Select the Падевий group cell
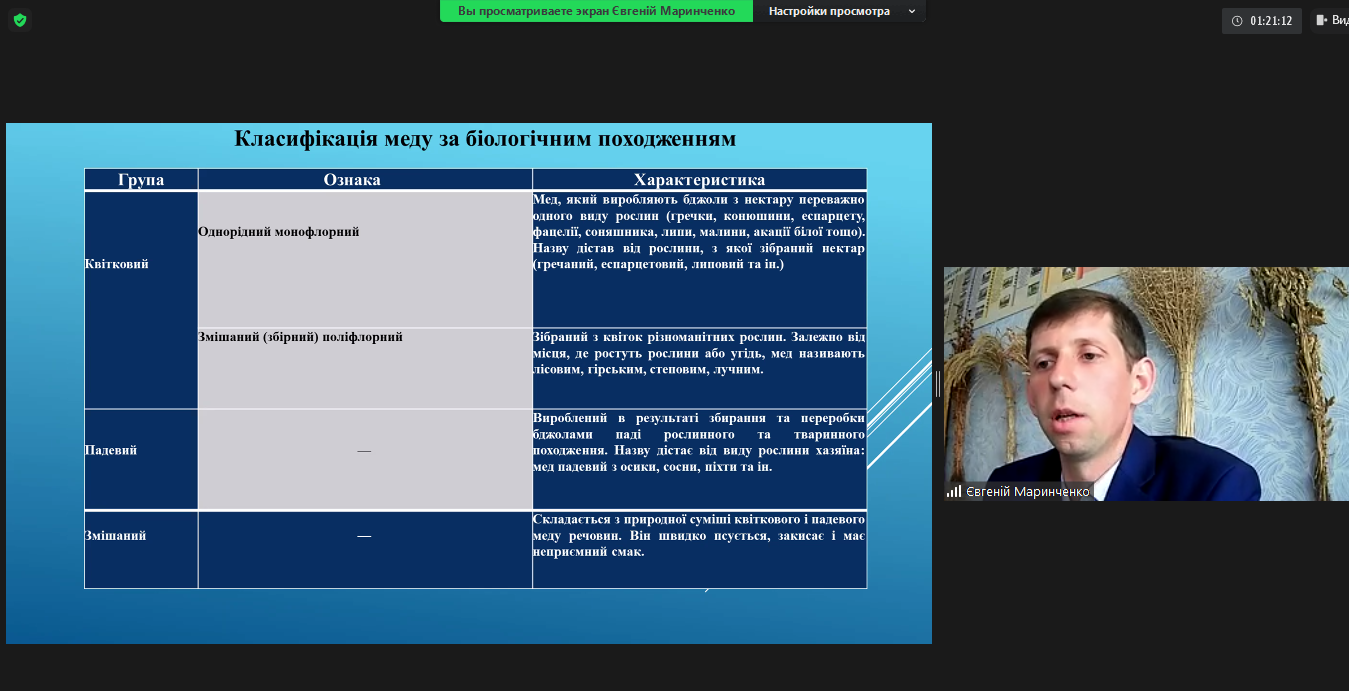Image resolution: width=1349 pixels, height=691 pixels. point(111,450)
